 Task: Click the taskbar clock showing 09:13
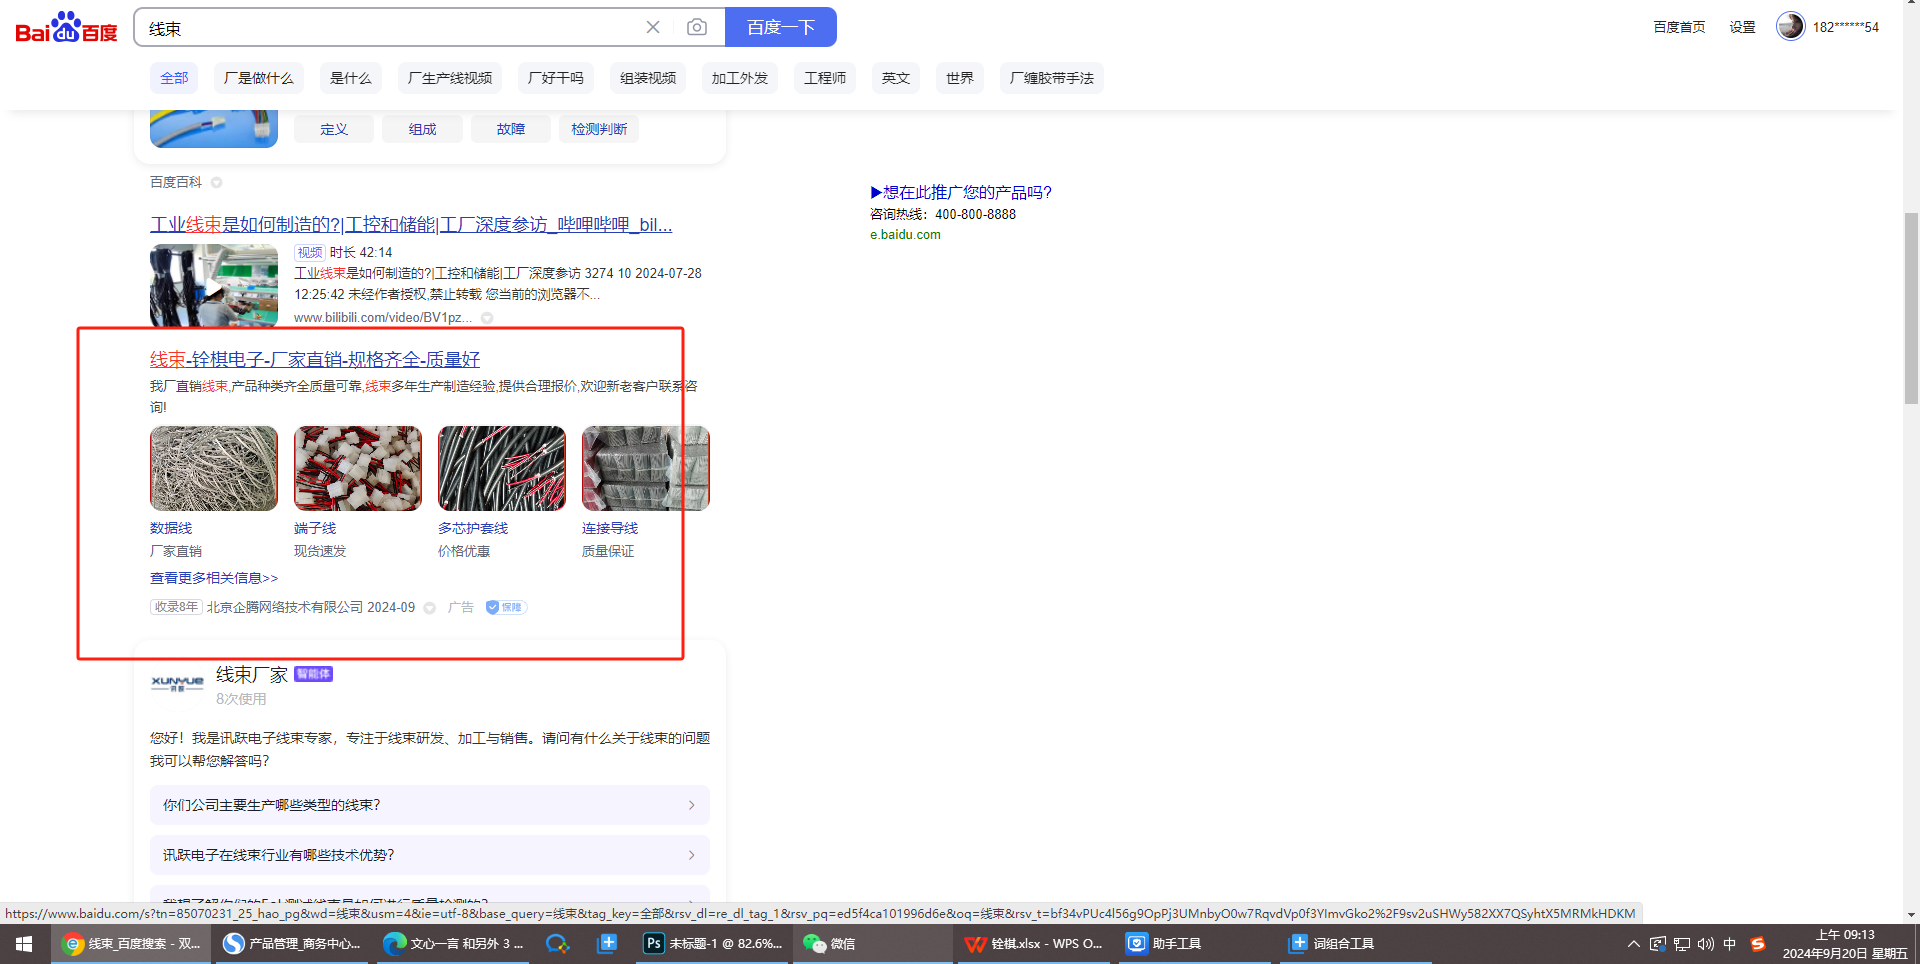pos(1845,944)
